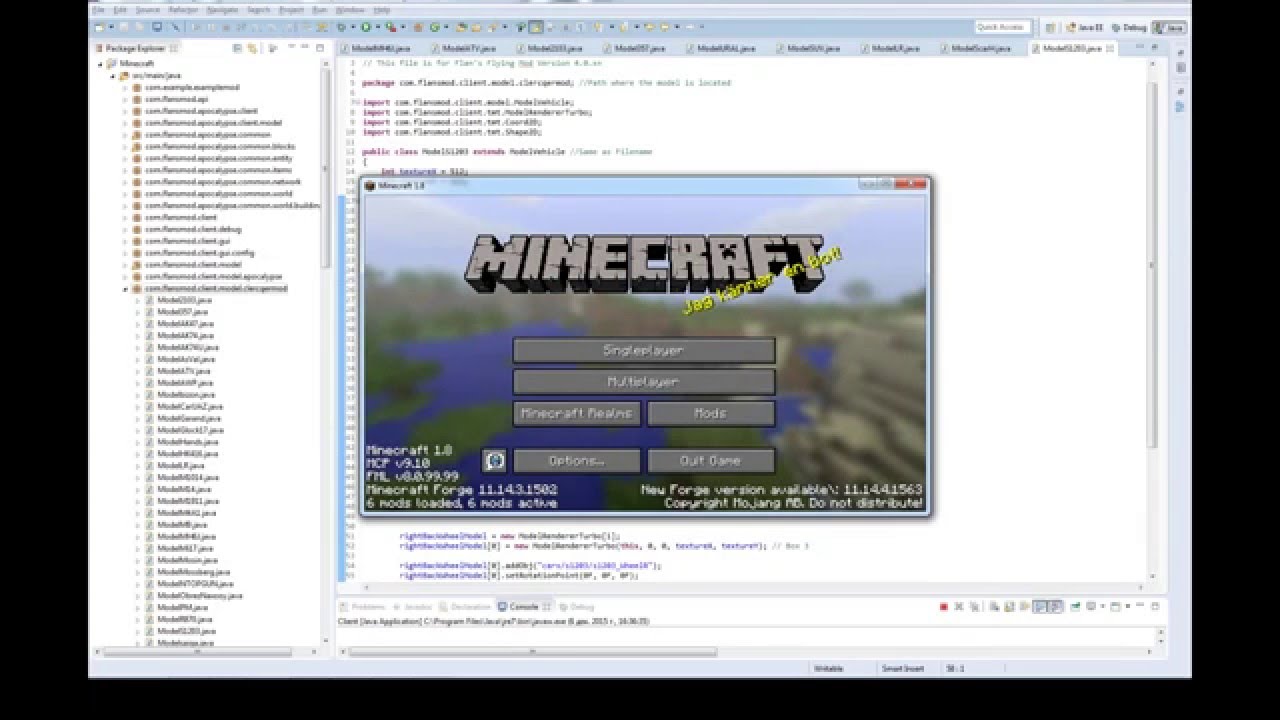The image size is (1280, 720).
Task: Switch to the Problems tab
Action: pyautogui.click(x=362, y=606)
